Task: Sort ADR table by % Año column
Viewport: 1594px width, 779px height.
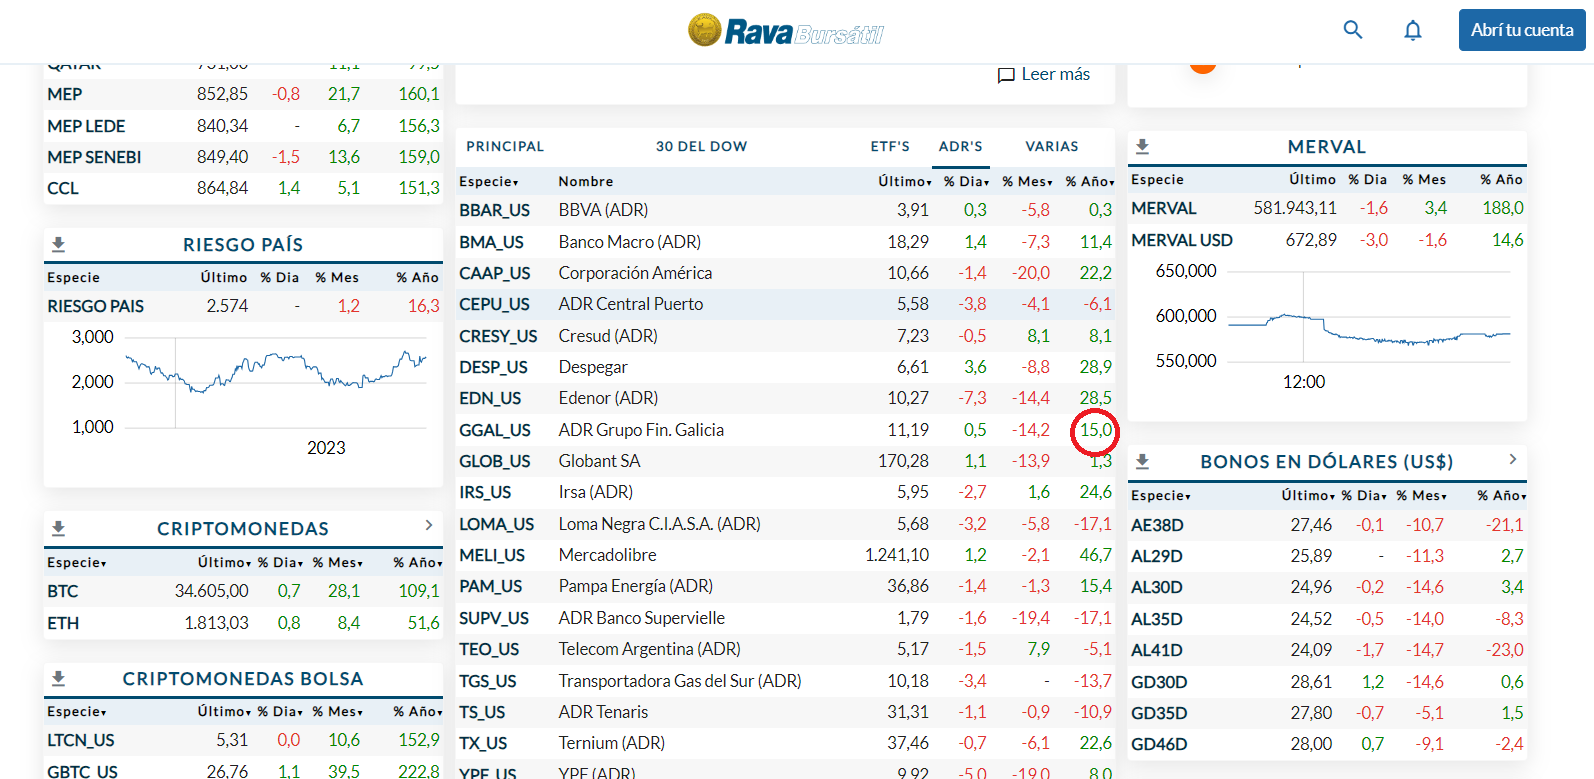Action: click(1090, 181)
